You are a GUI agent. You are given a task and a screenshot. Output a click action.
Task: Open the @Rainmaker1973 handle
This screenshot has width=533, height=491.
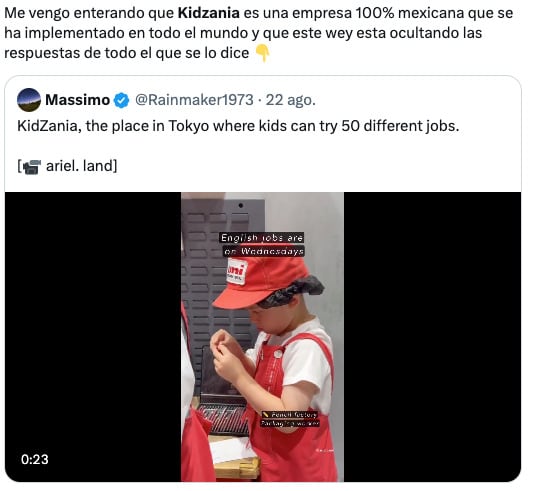pos(194,100)
